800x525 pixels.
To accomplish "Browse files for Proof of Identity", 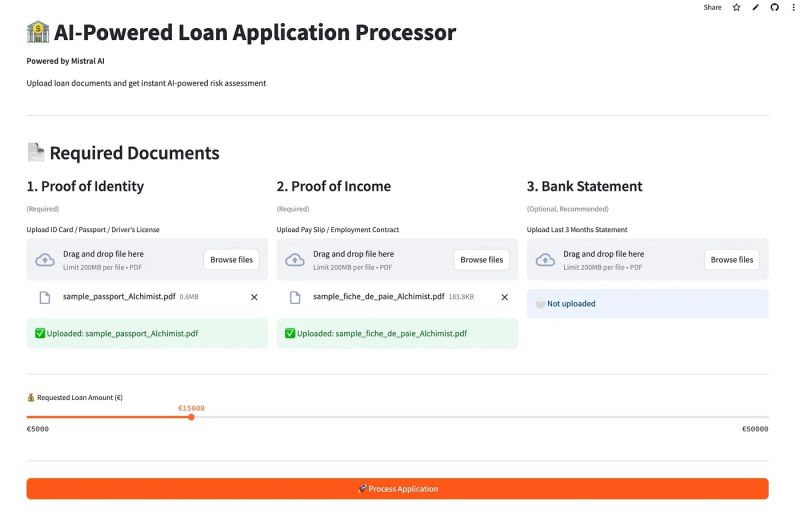I will click(232, 260).
